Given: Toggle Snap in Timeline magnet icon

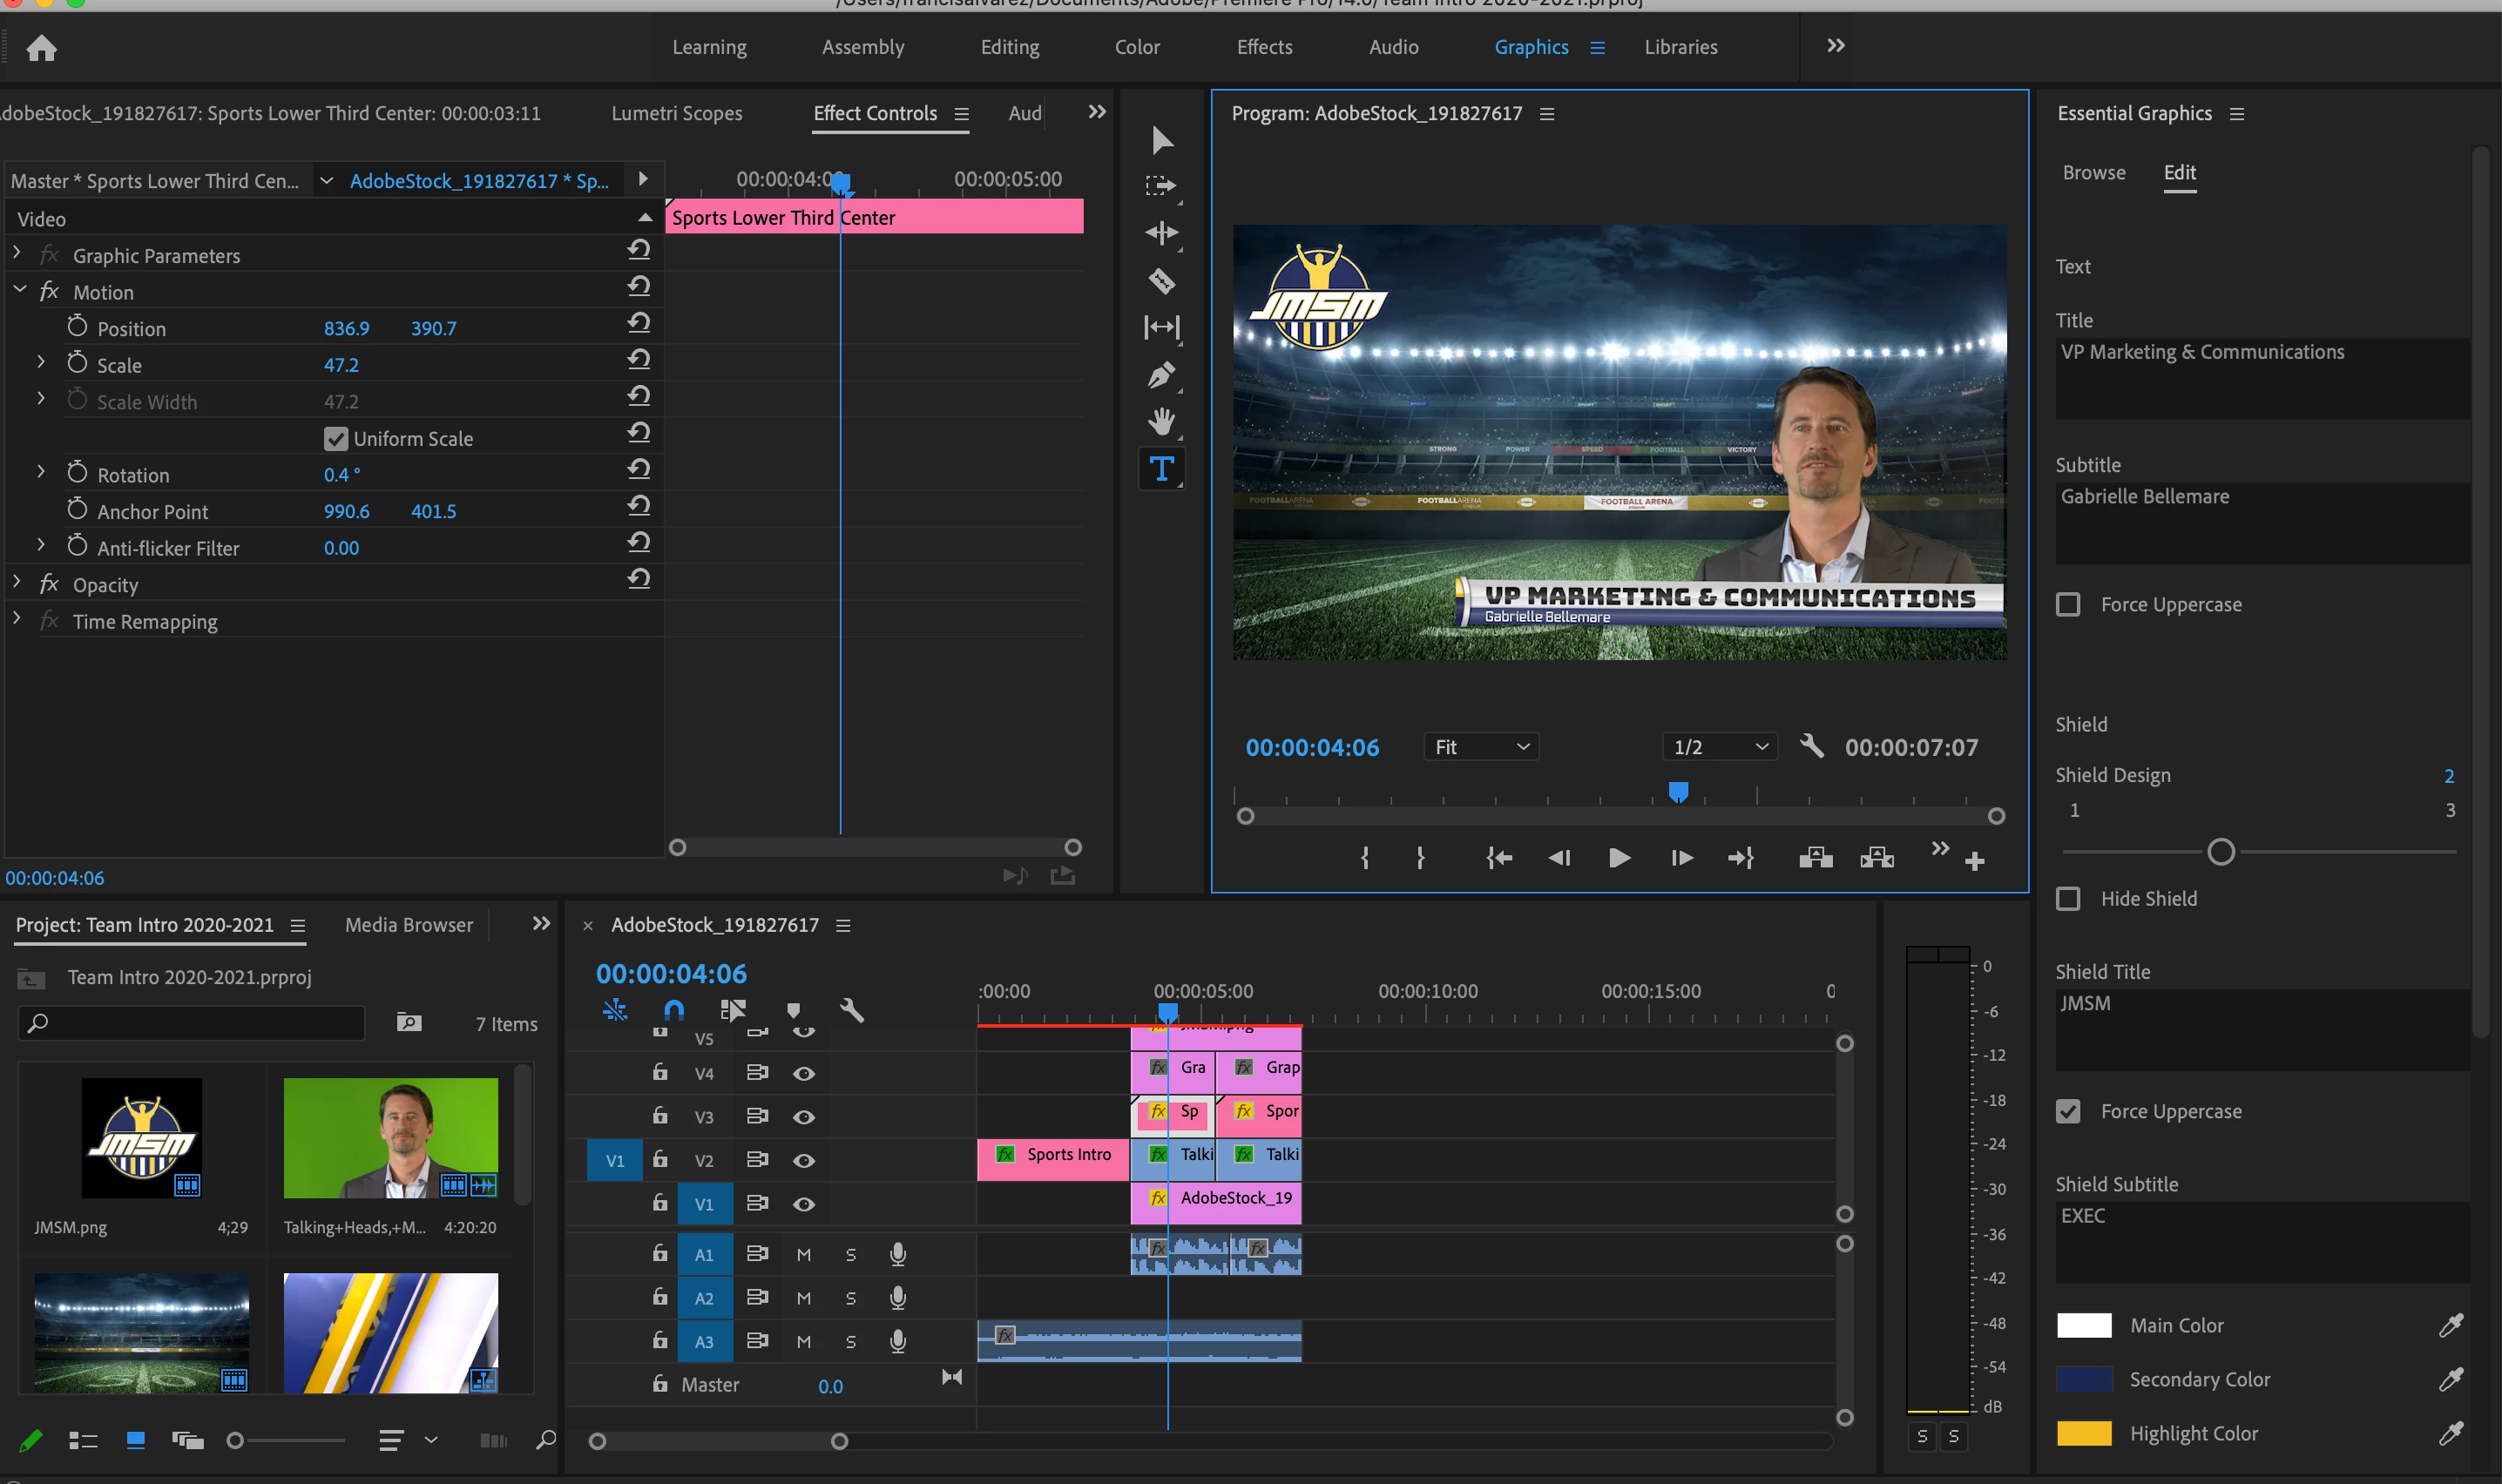Looking at the screenshot, I should tap(674, 1010).
